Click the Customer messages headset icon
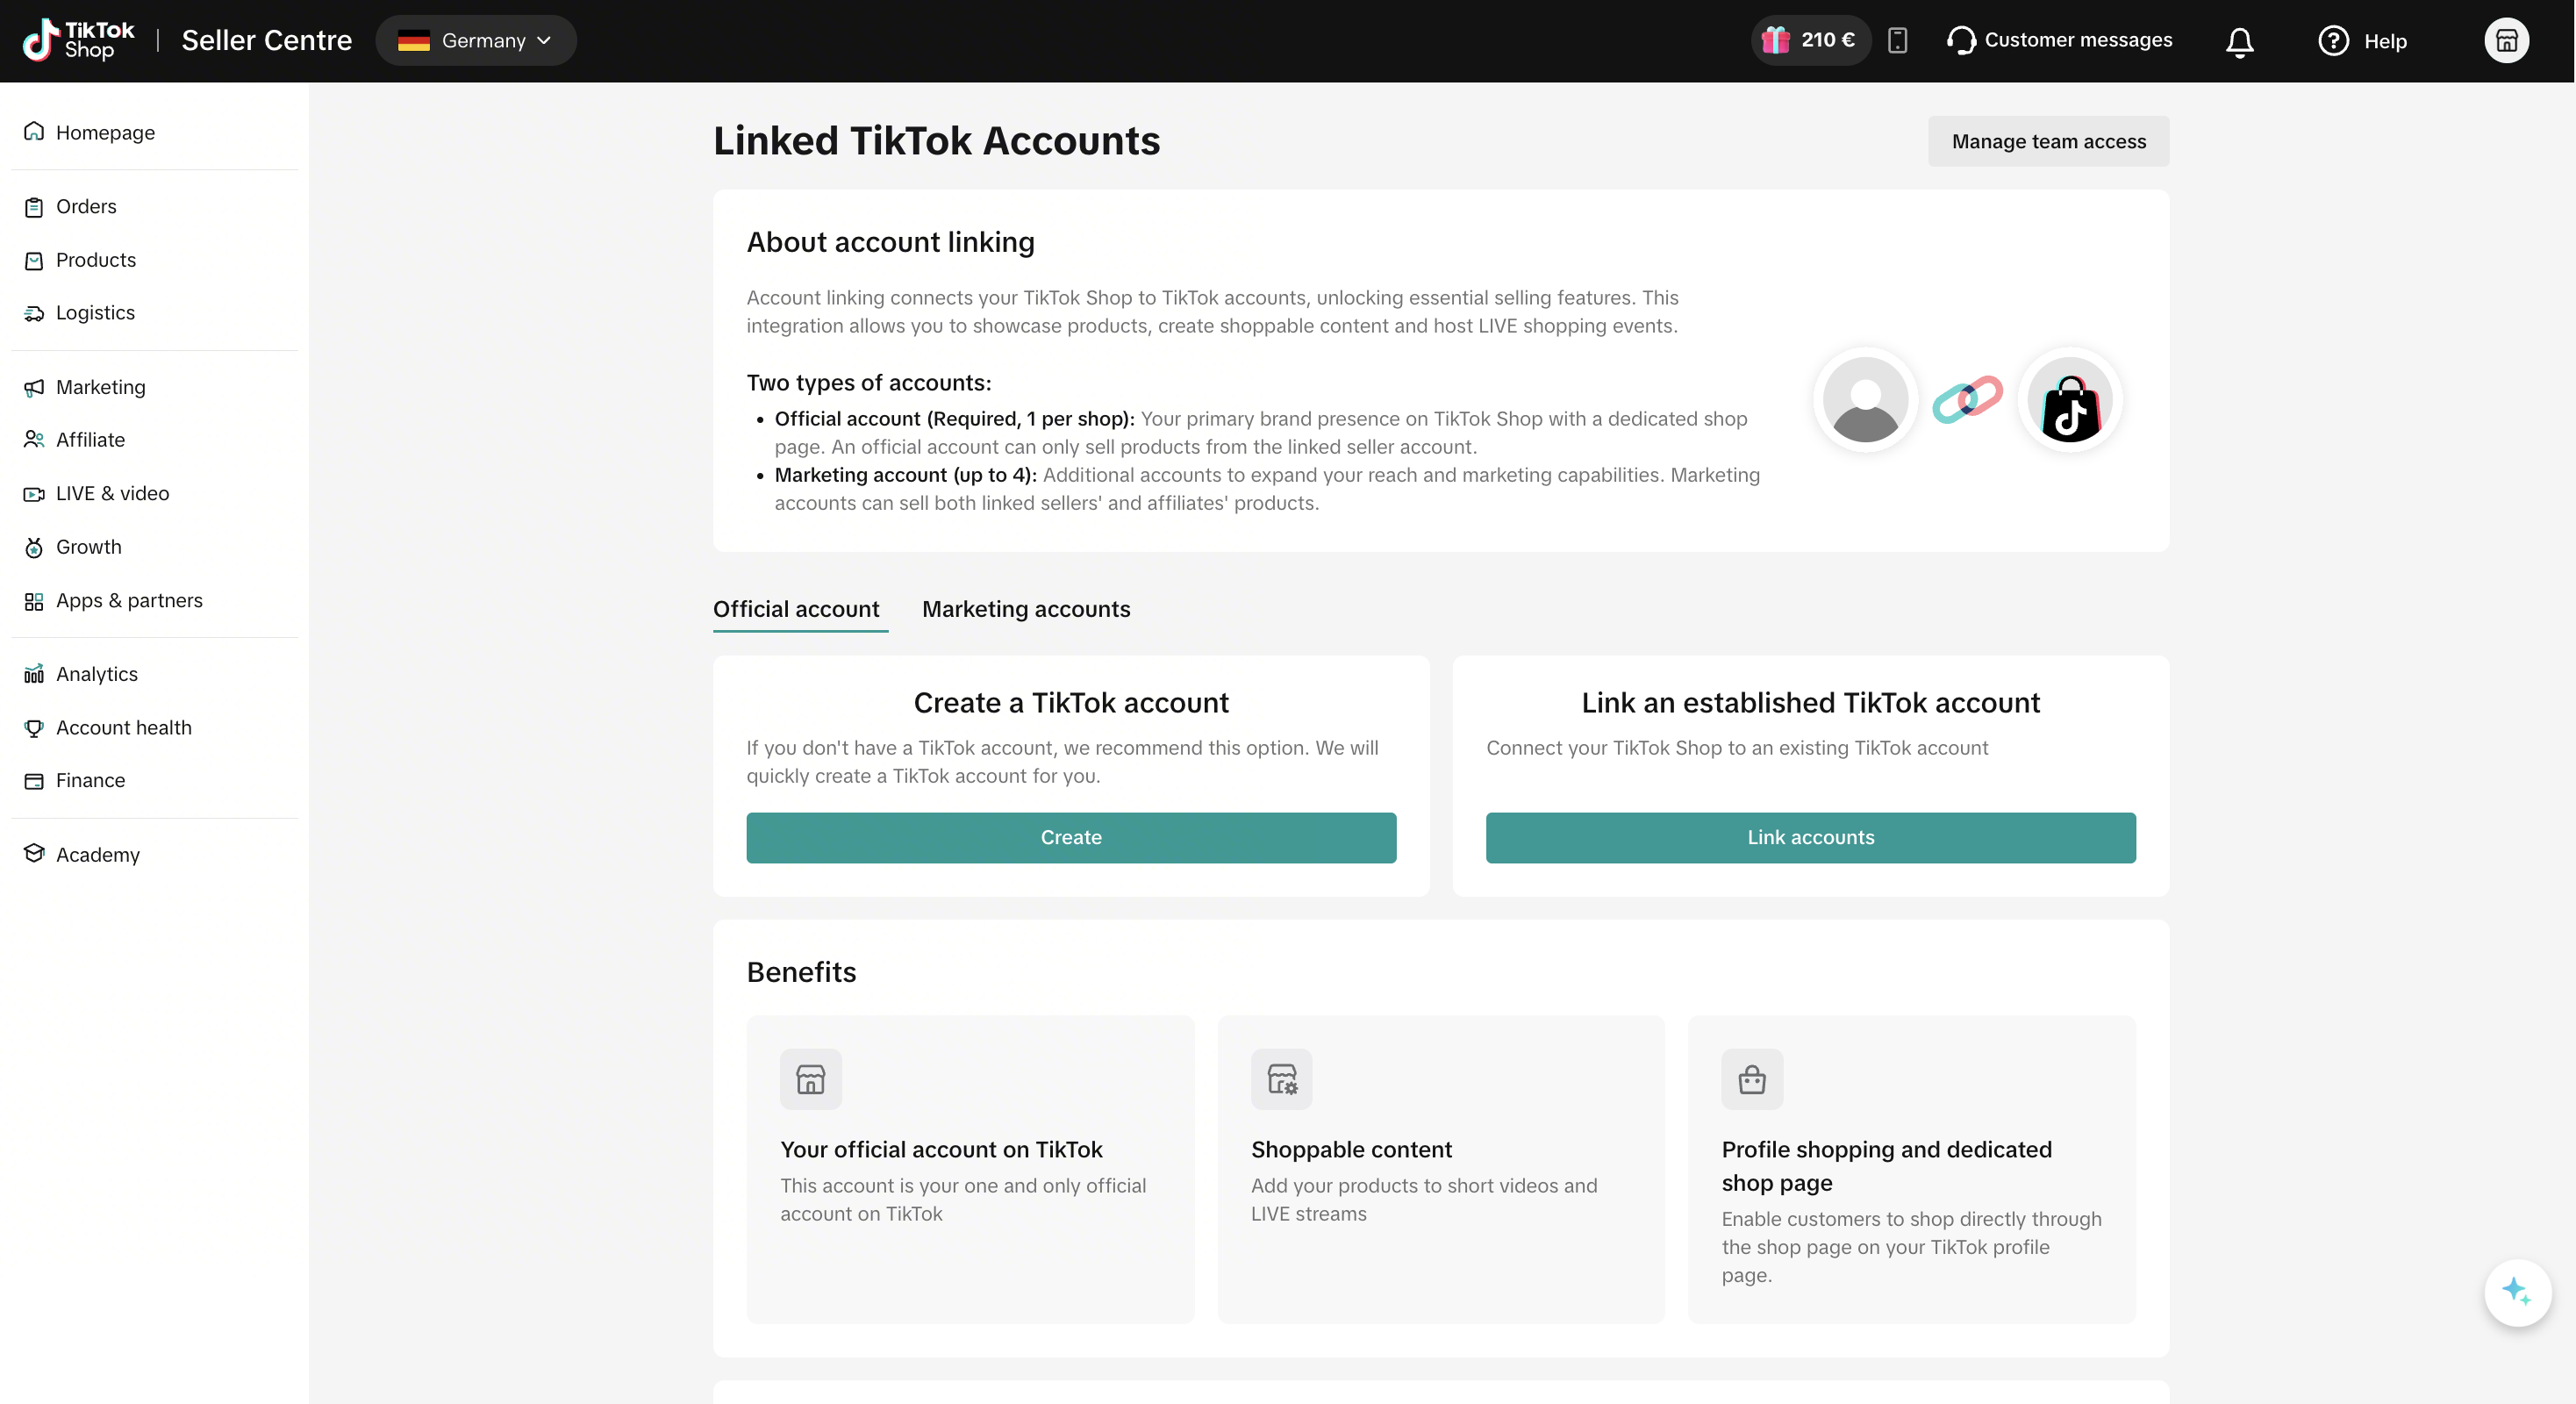The image size is (2576, 1404). pyautogui.click(x=1961, y=40)
